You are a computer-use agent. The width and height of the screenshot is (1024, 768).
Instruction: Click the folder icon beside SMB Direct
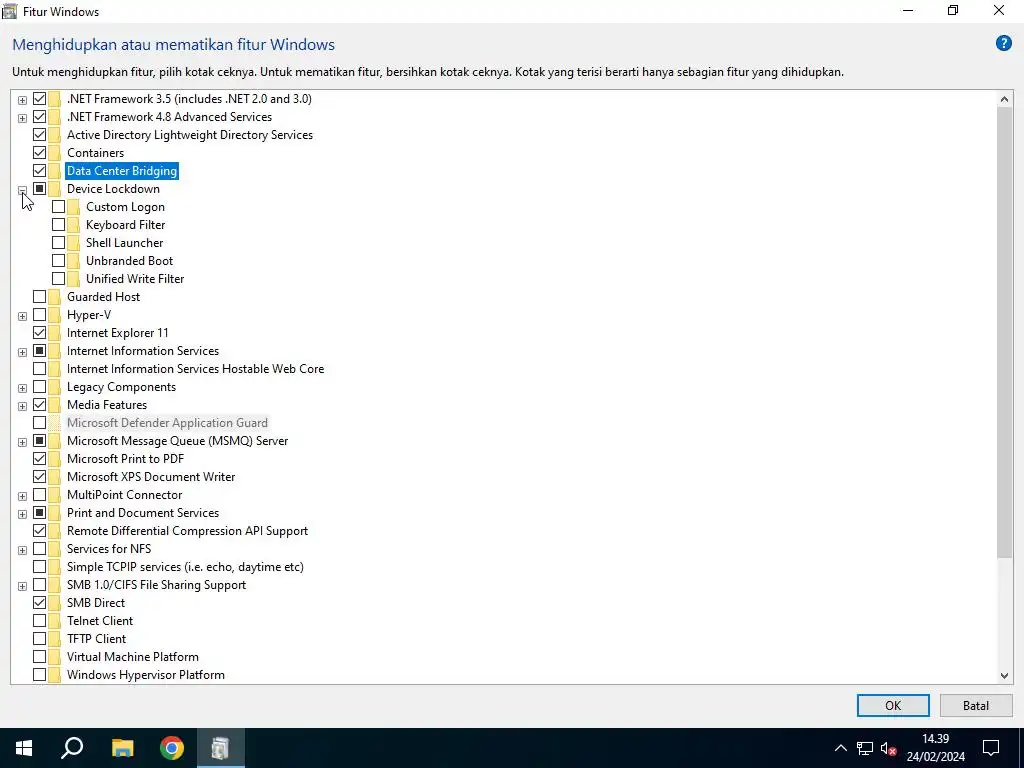54,603
